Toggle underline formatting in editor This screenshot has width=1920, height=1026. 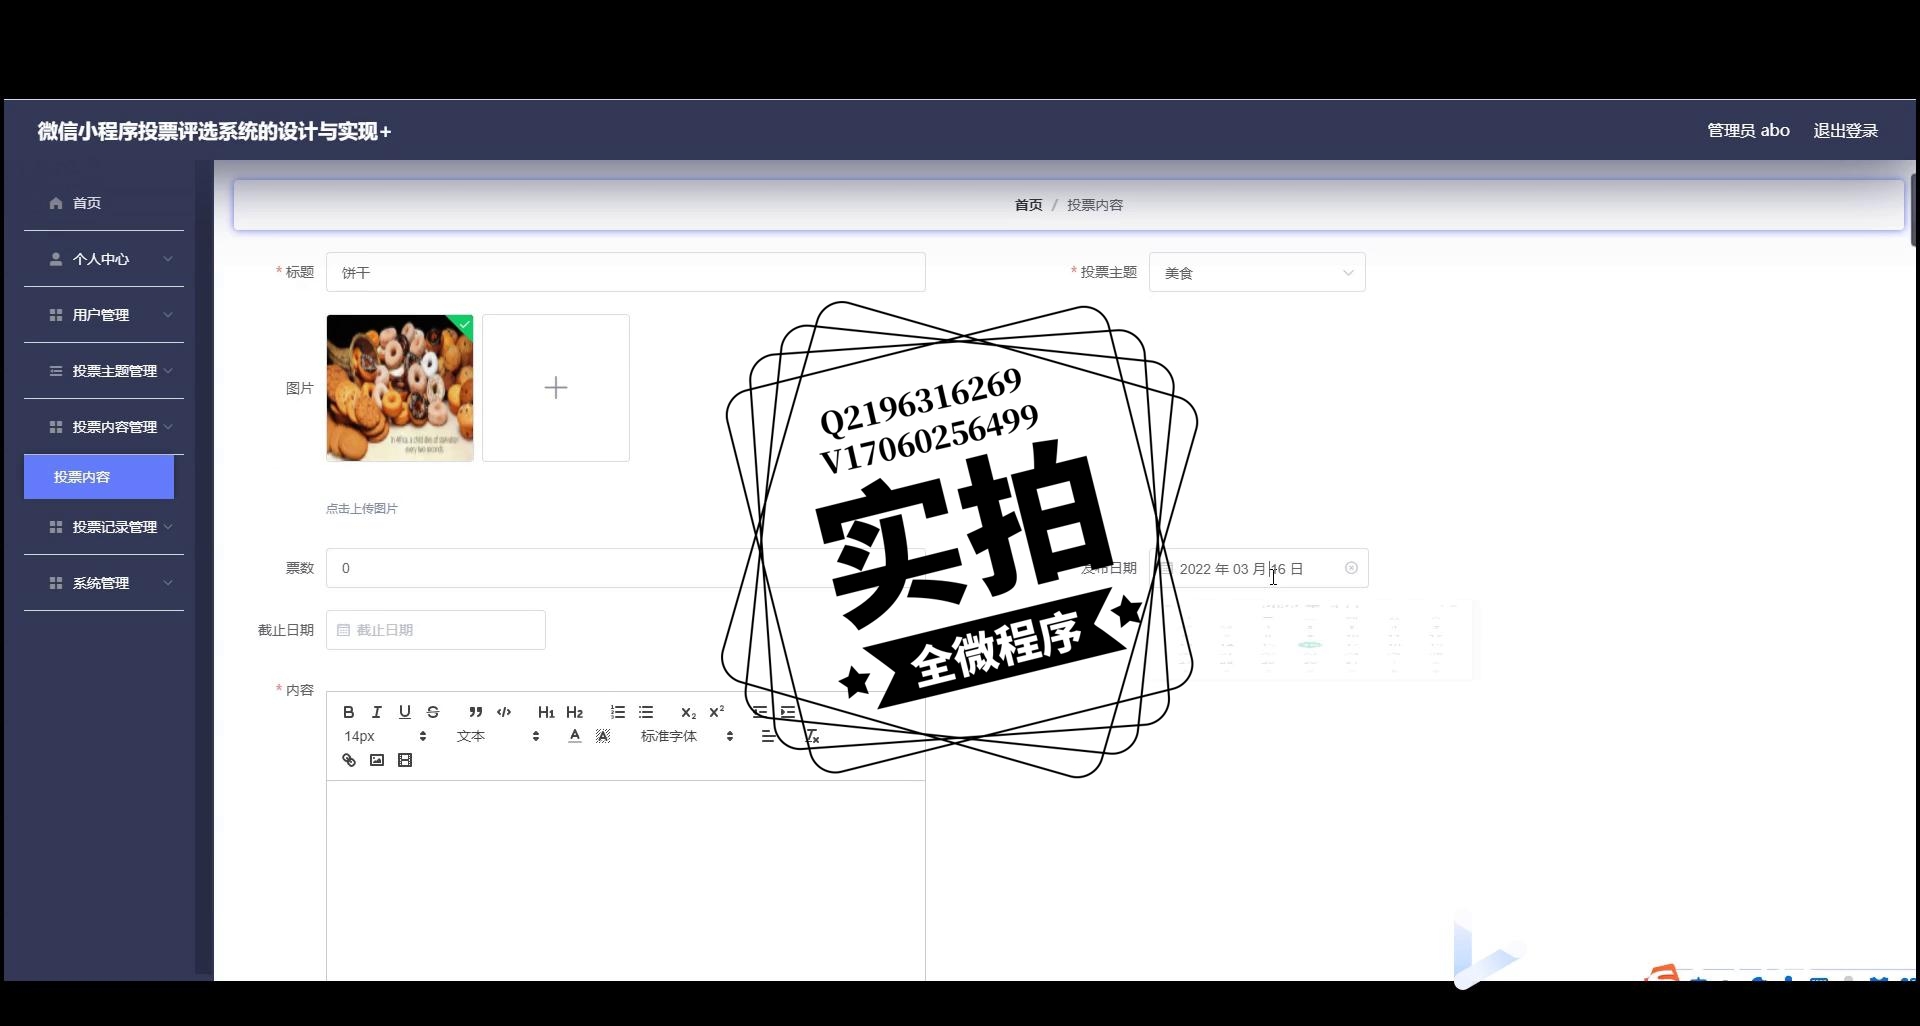[404, 712]
